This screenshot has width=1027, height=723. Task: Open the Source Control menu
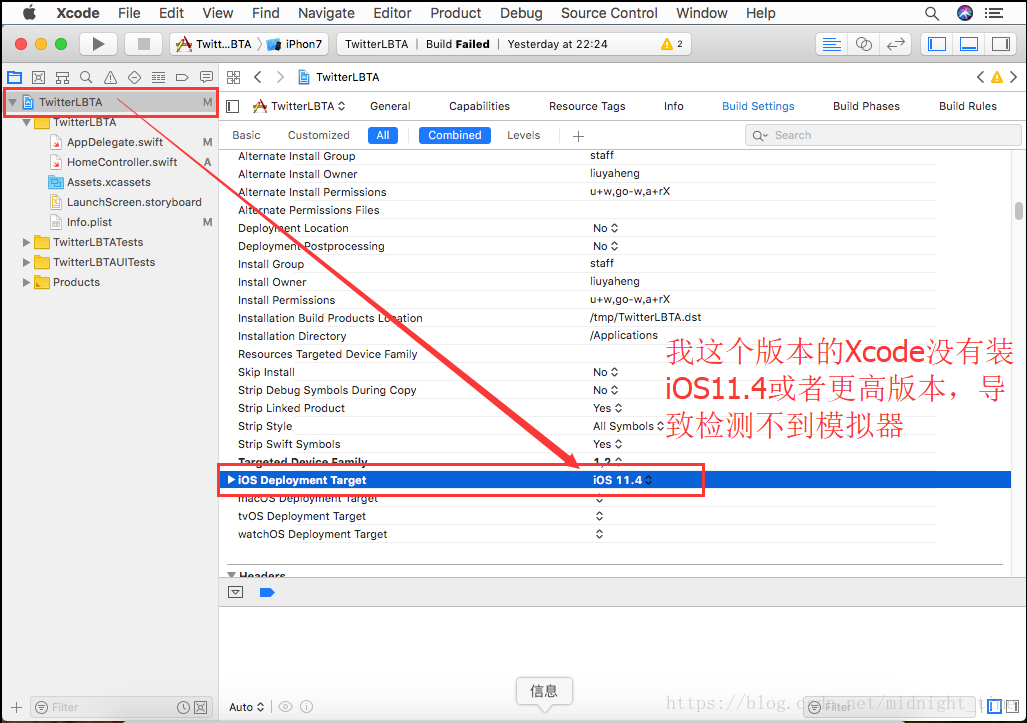tap(609, 13)
